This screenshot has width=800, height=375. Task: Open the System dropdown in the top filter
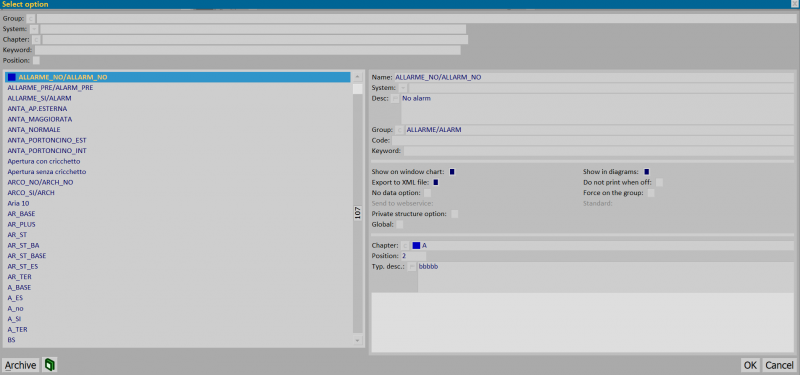(x=34, y=29)
